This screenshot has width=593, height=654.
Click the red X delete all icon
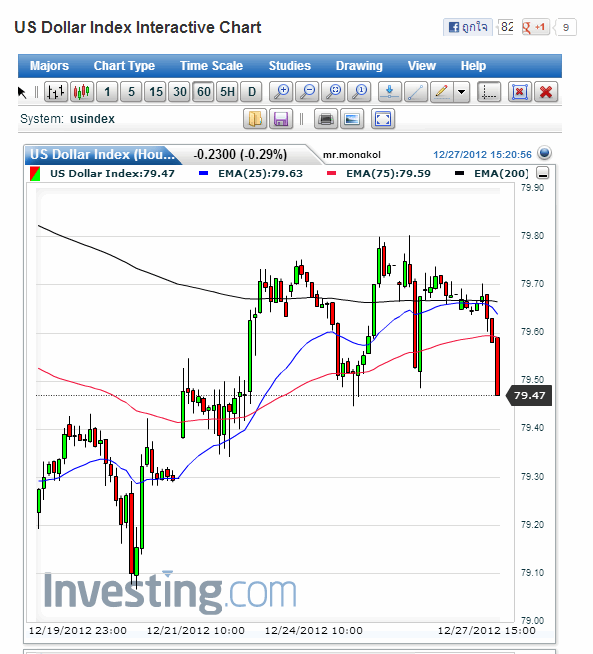pyautogui.click(x=546, y=92)
